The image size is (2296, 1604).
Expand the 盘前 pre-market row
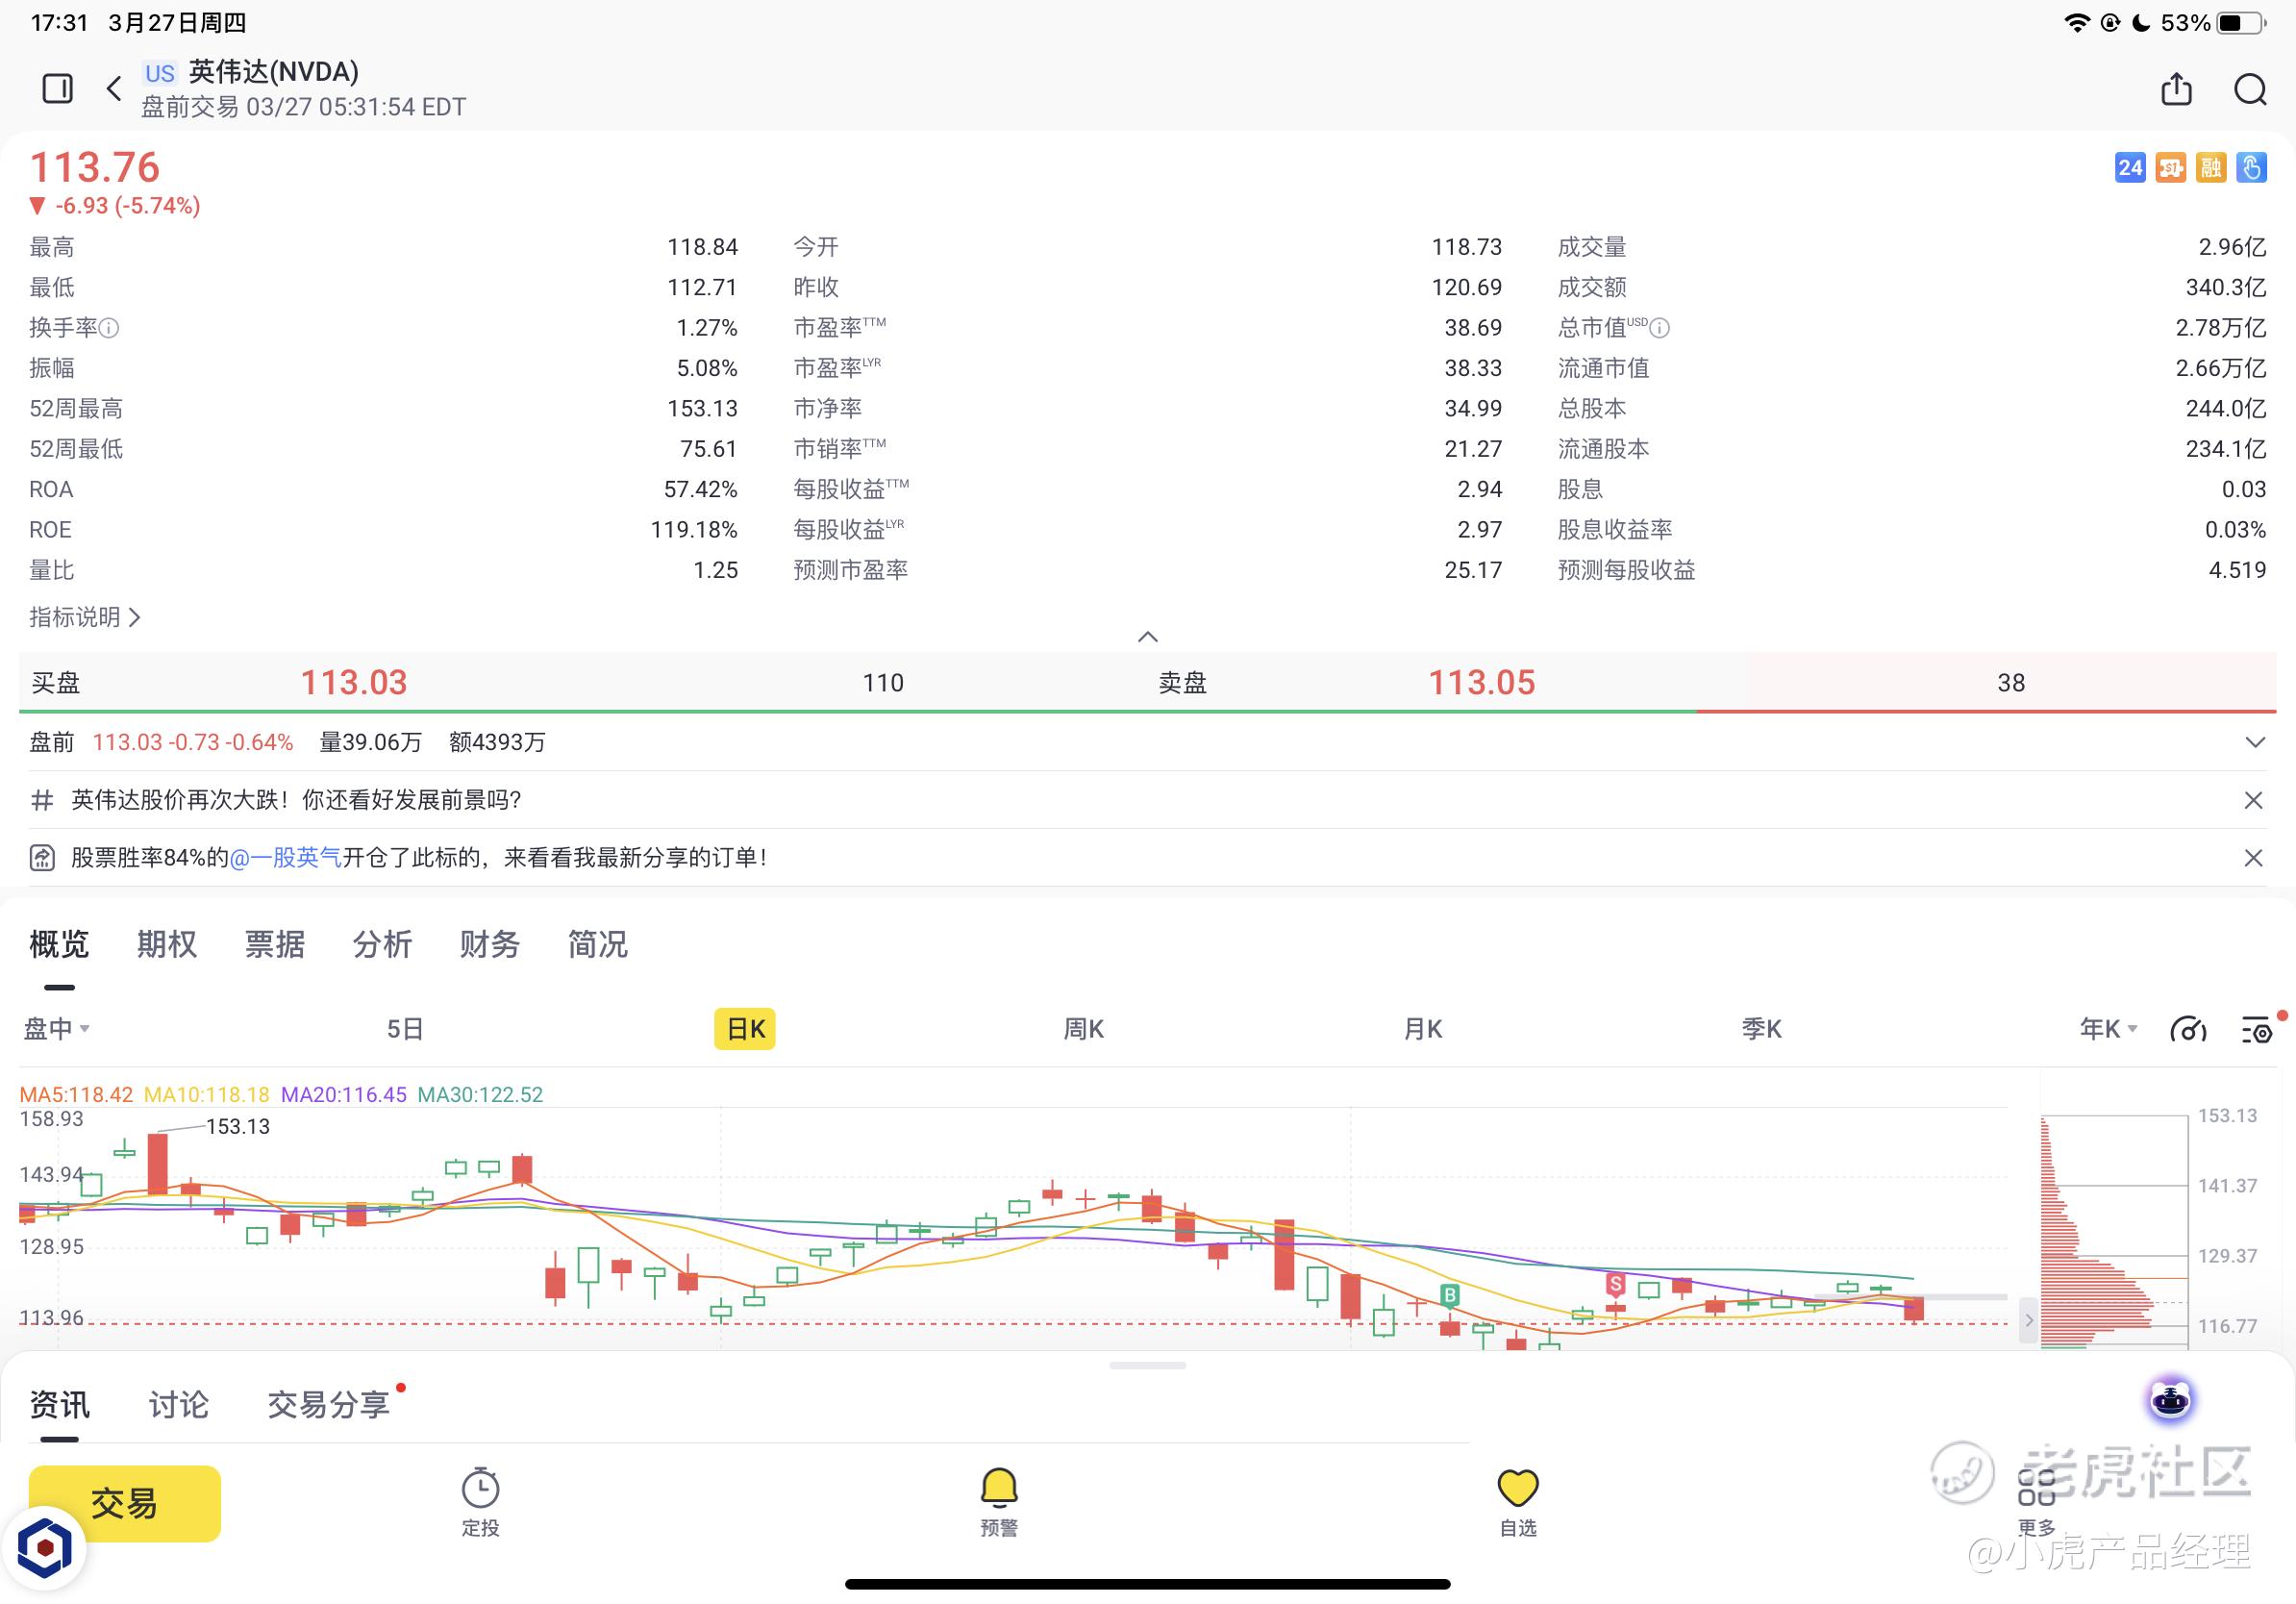(x=2254, y=742)
